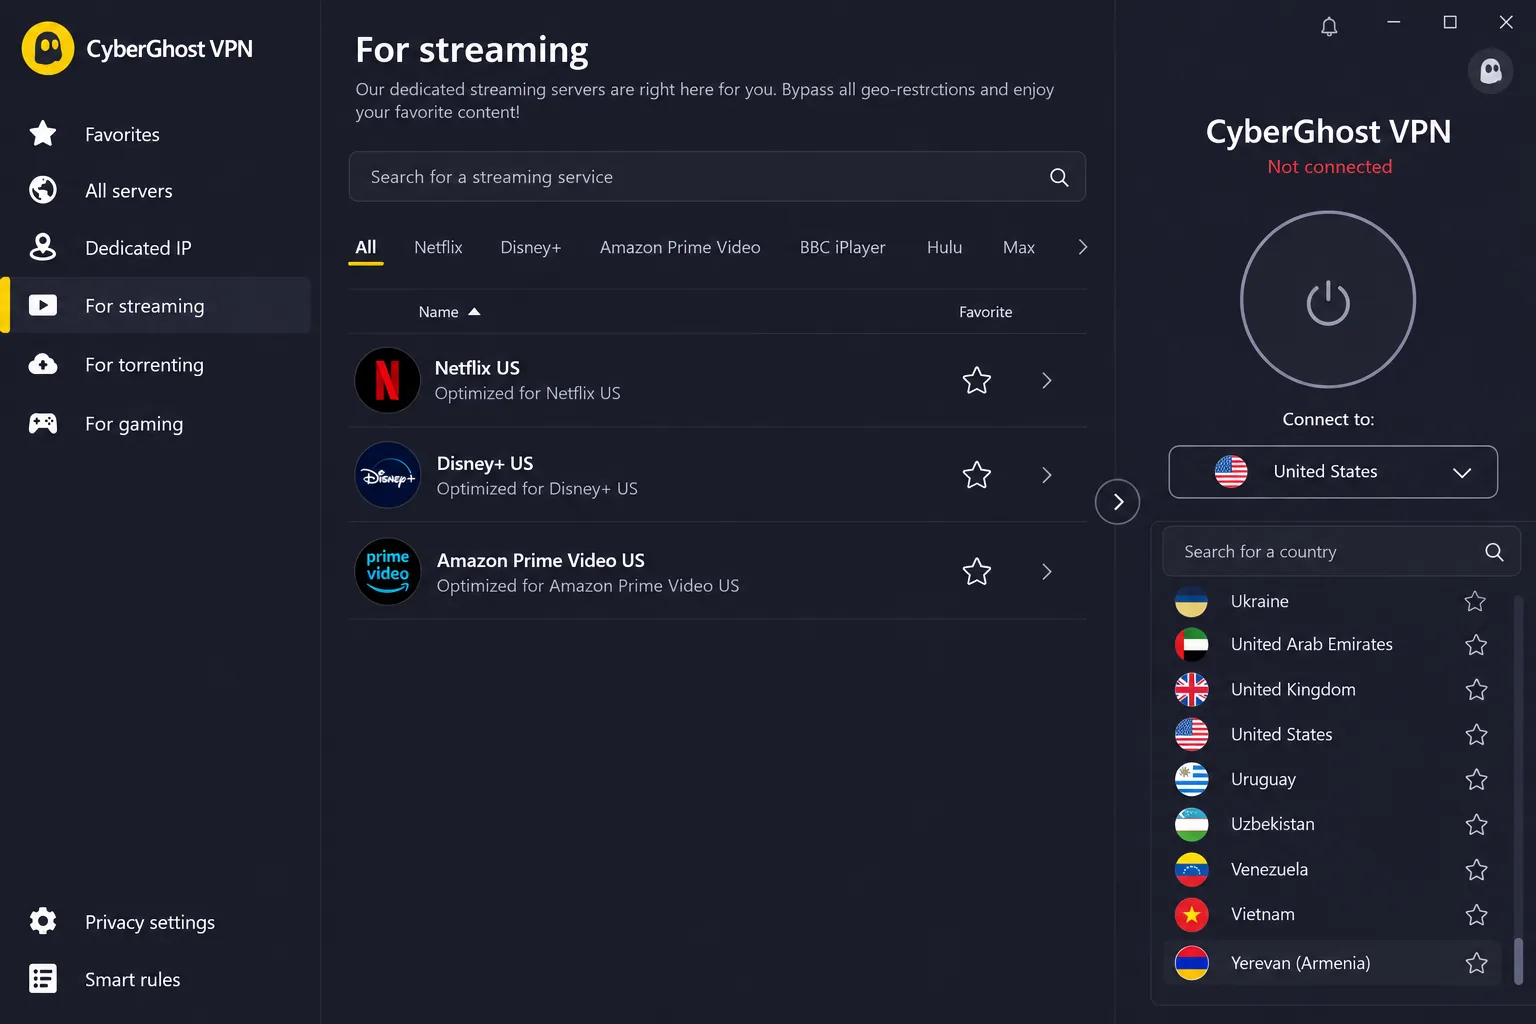Open the Dedicated IP section
Screen dimensions: 1536x1024
coord(156,248)
